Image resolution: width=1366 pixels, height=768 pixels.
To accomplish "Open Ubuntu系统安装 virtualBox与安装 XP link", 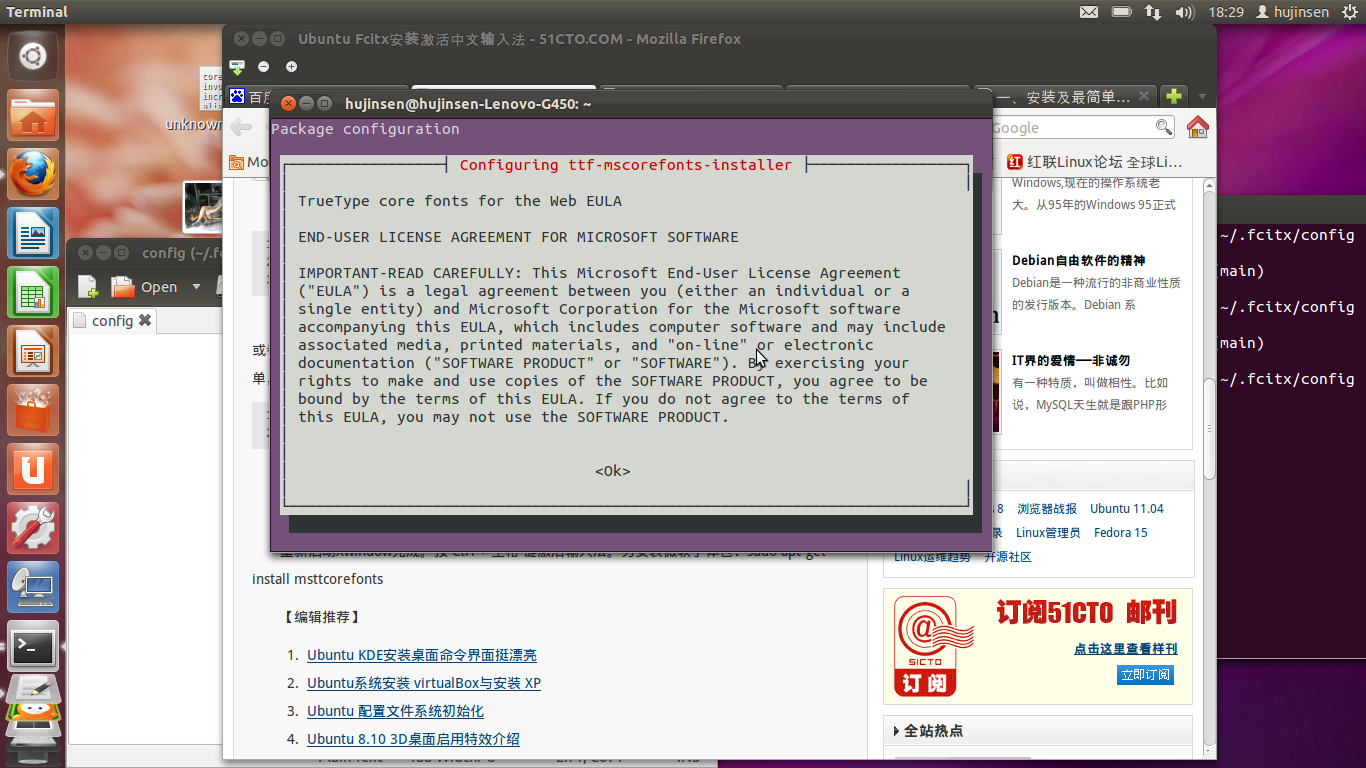I will [x=424, y=683].
